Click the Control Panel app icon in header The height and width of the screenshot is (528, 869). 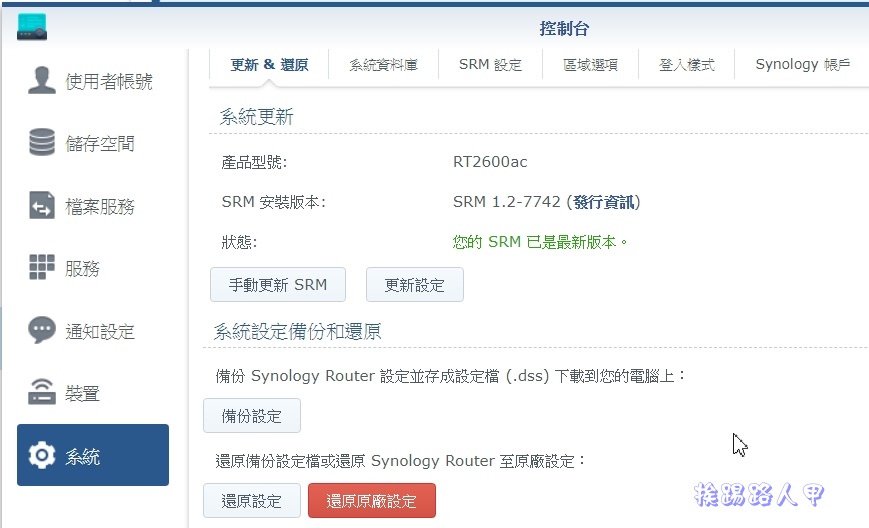pos(32,27)
